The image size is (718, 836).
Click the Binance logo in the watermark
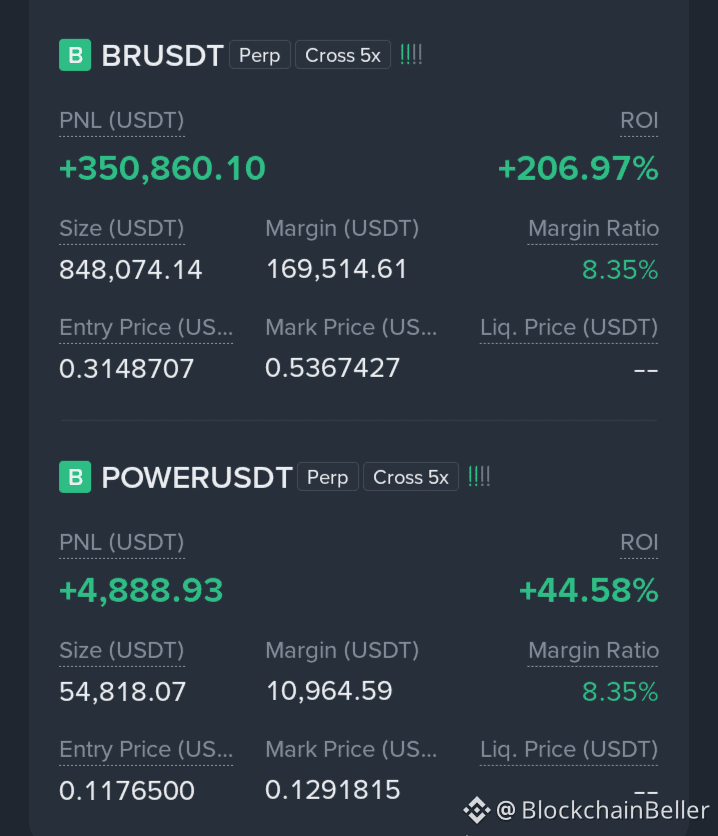click(476, 810)
